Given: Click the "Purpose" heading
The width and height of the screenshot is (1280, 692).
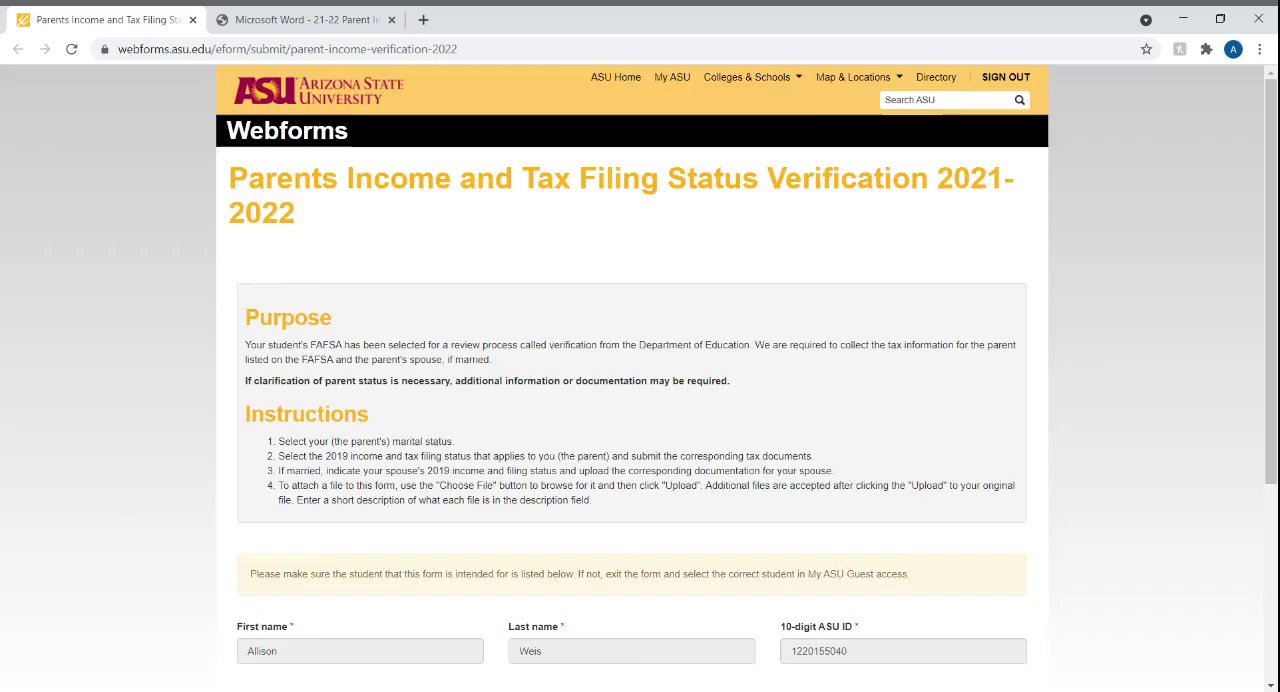Looking at the screenshot, I should pyautogui.click(x=288, y=317).
